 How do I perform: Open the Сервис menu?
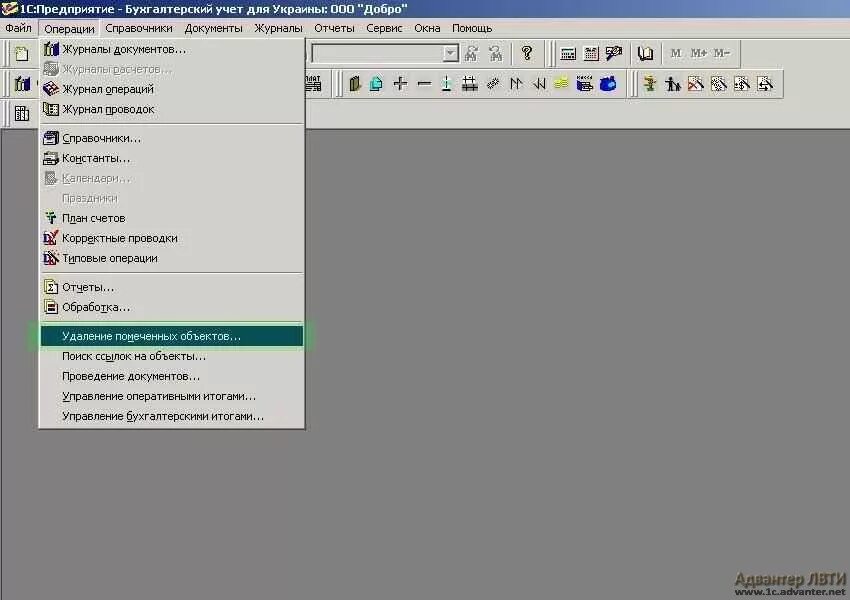[384, 28]
